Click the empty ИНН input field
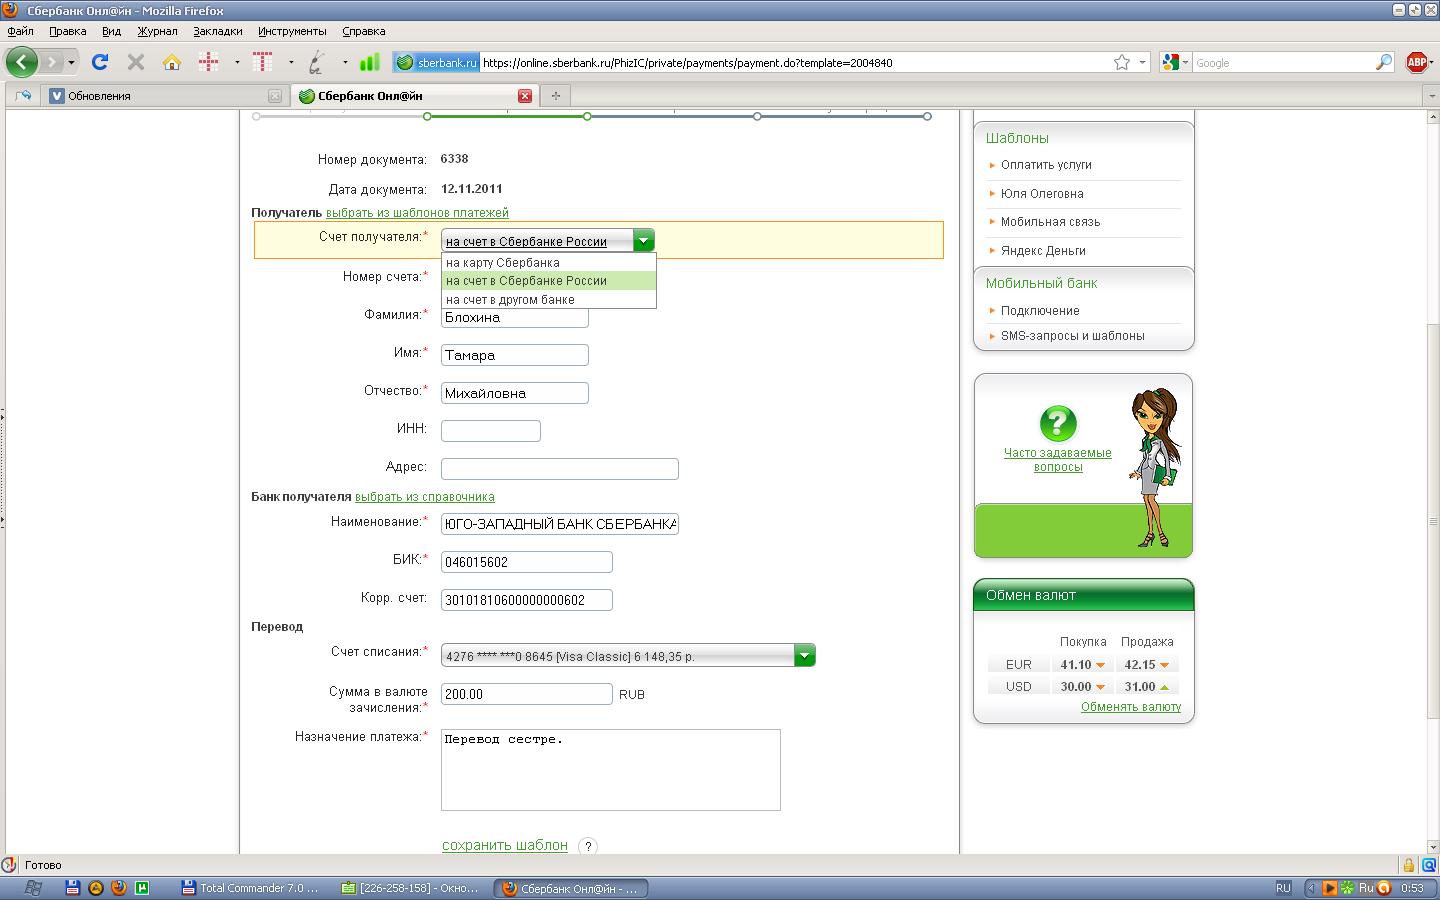This screenshot has height=900, width=1440. click(x=491, y=431)
